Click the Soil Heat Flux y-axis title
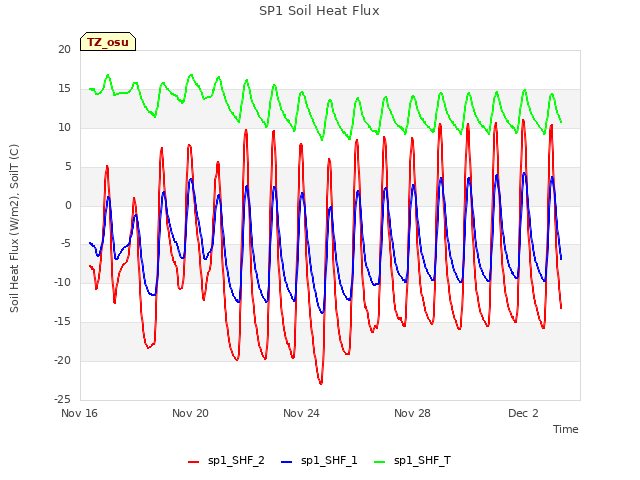This screenshot has height=480, width=640. [14, 228]
